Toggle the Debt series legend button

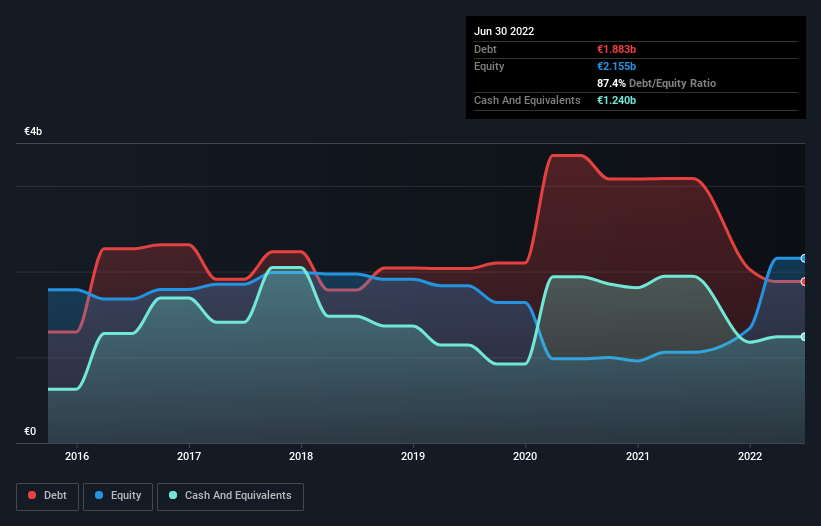pyautogui.click(x=48, y=496)
